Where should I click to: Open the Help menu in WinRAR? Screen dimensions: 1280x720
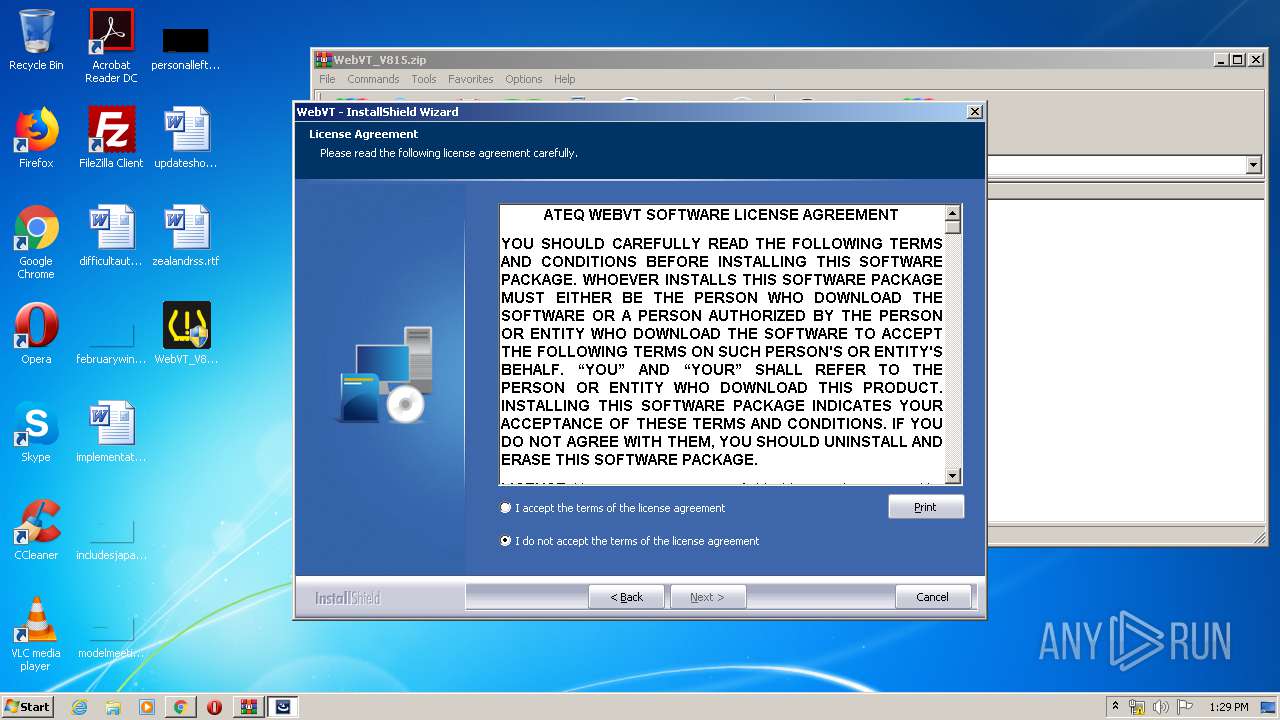pos(565,79)
